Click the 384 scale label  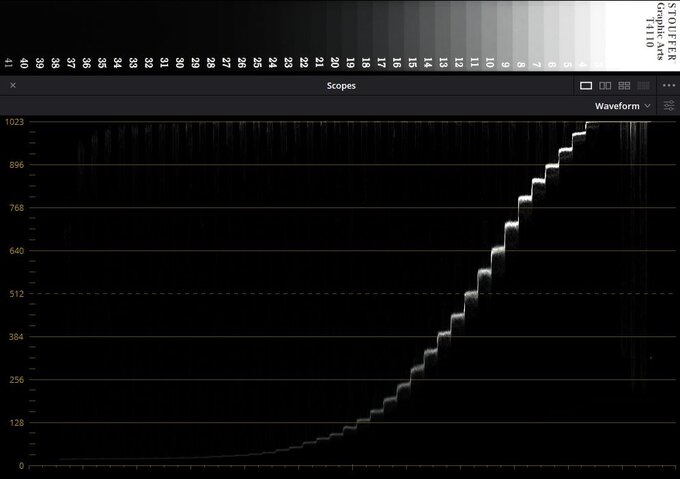(16, 336)
